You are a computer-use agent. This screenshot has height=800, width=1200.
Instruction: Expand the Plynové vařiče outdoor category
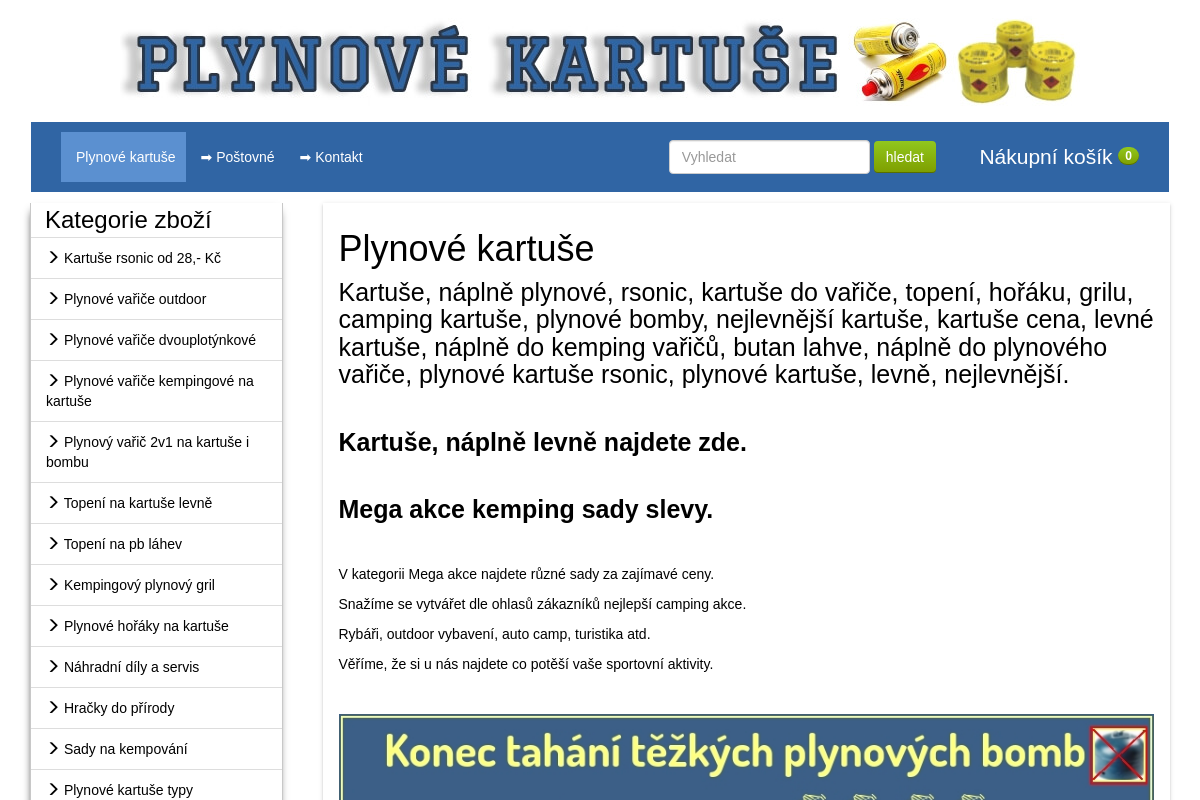pyautogui.click(x=135, y=299)
